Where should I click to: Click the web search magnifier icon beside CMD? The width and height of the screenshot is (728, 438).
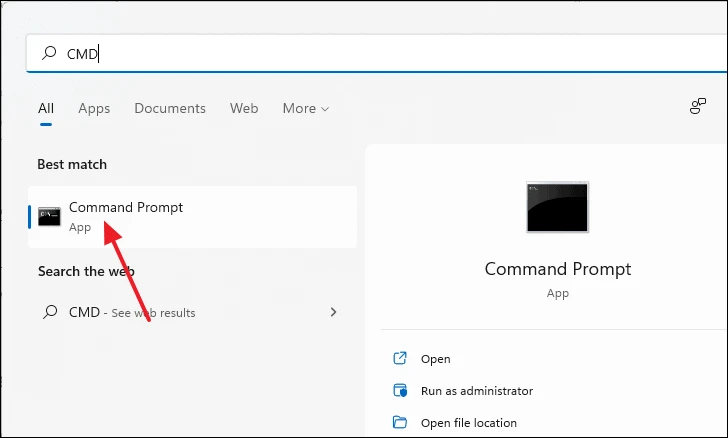tap(50, 312)
